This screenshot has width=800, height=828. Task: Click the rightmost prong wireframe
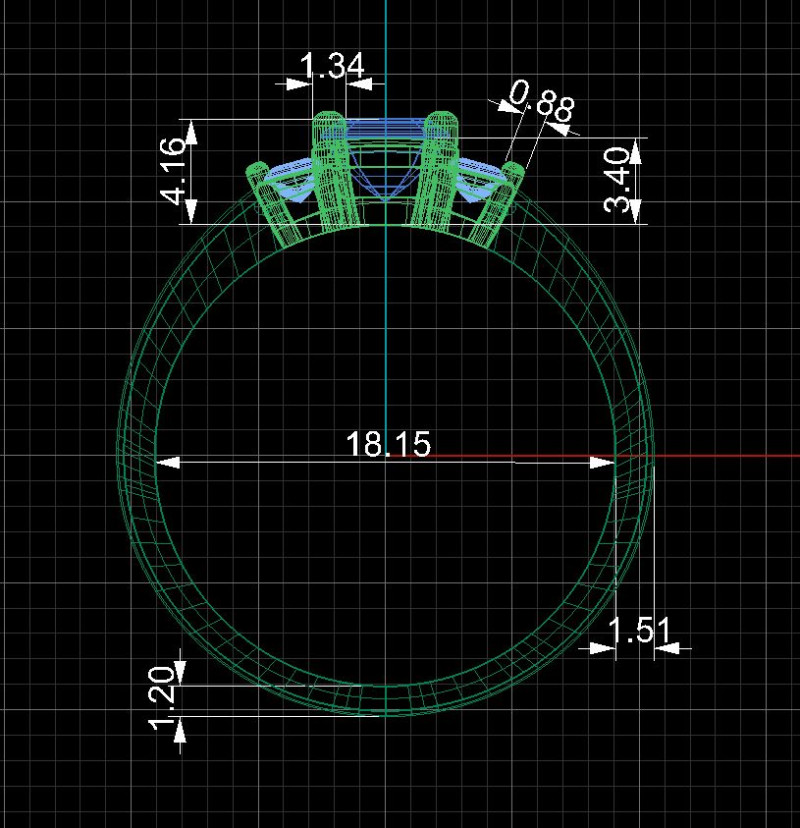(x=513, y=195)
